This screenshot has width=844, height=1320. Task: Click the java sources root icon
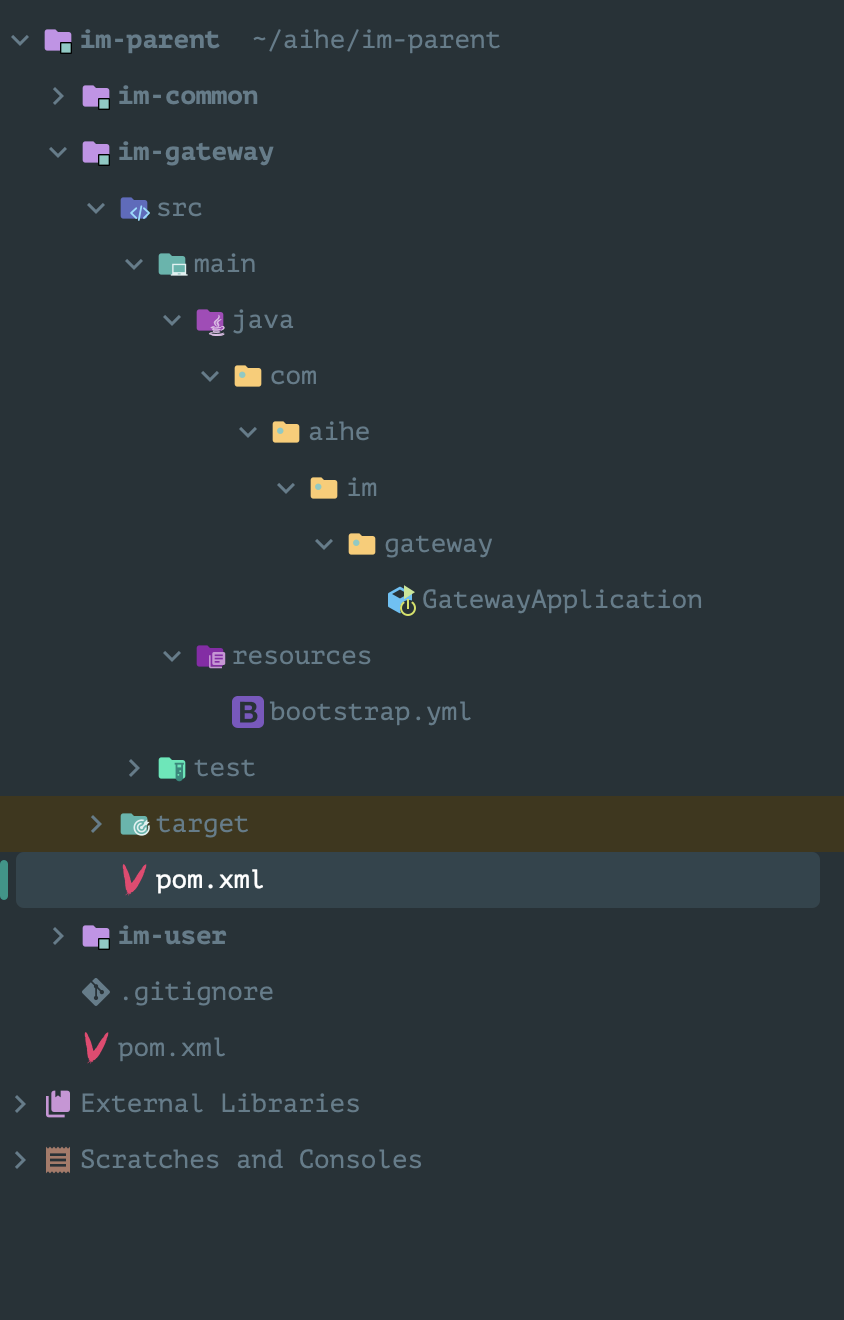(x=211, y=321)
